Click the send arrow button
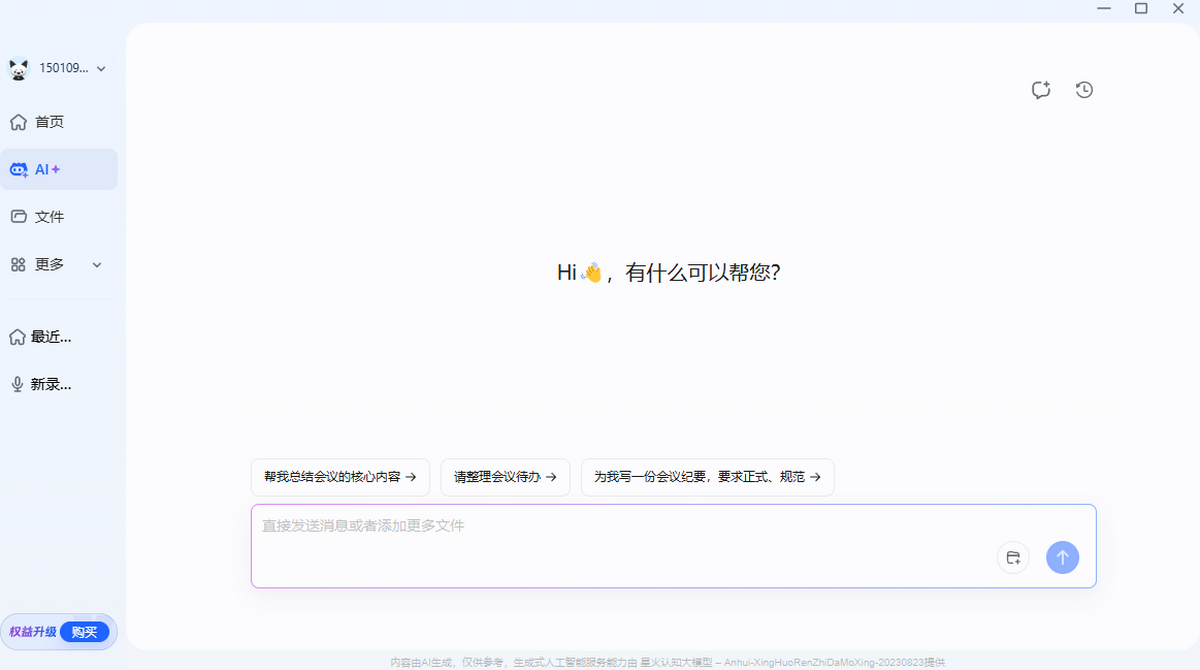 point(1063,557)
